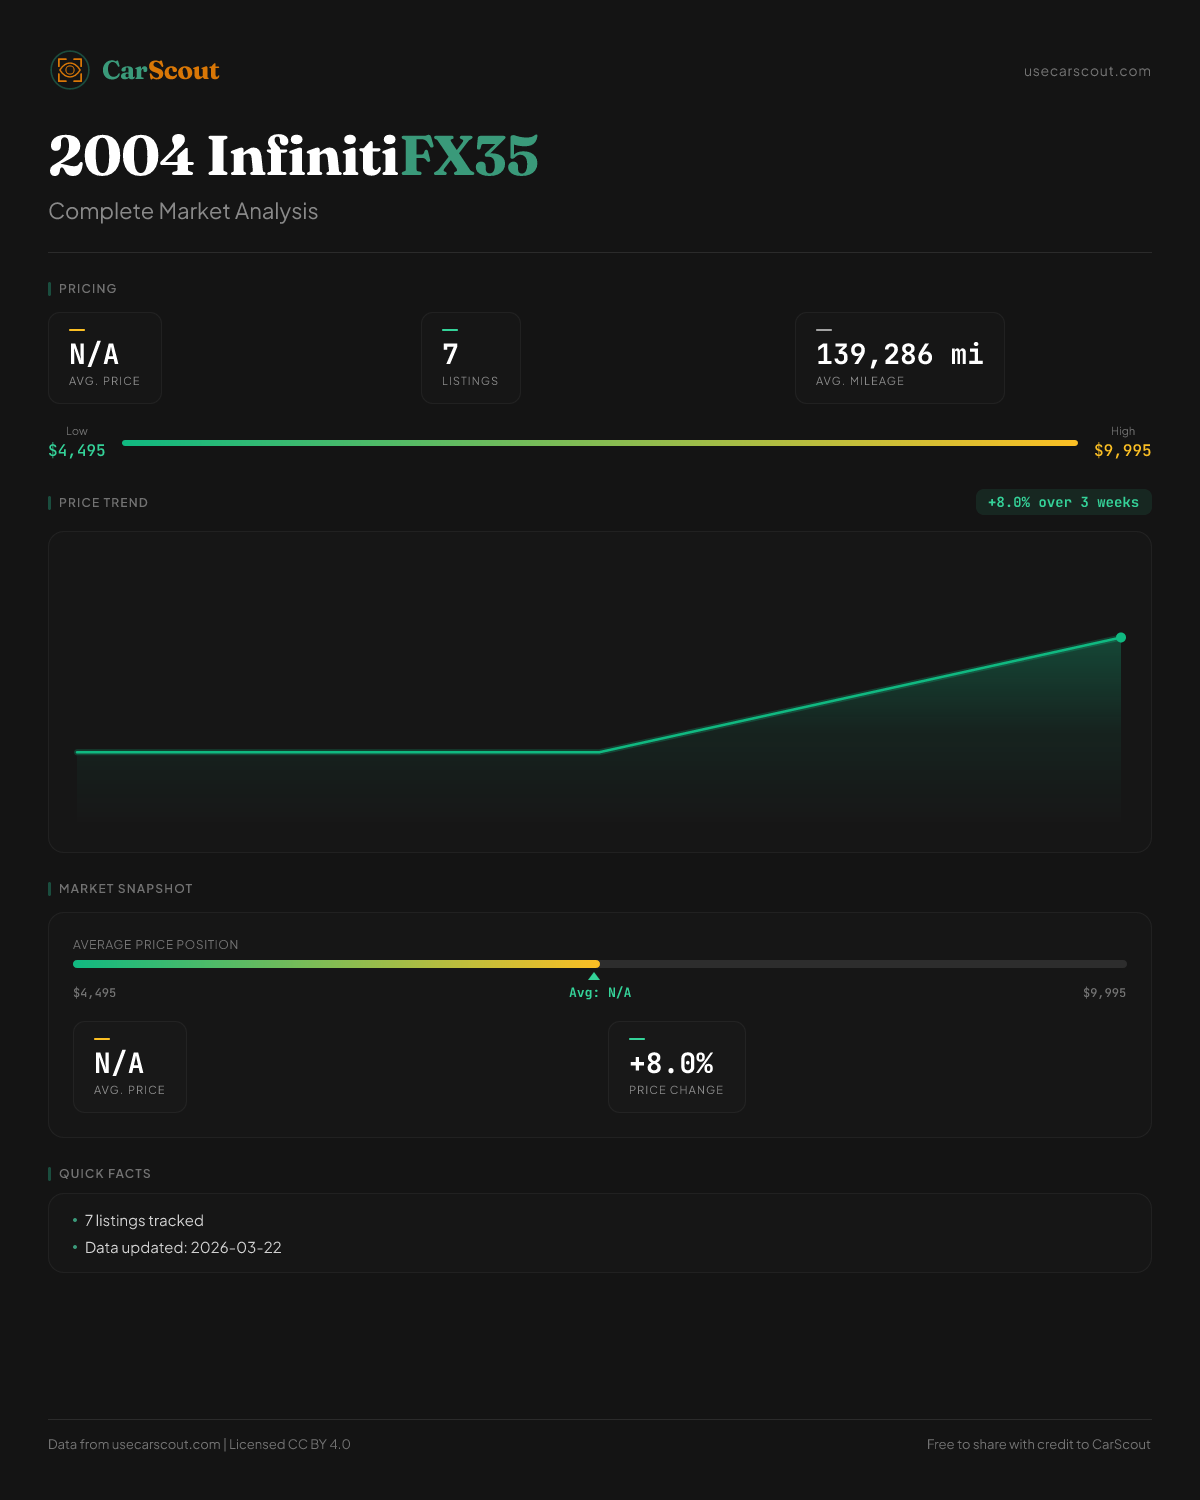The height and width of the screenshot is (1500, 1200).
Task: Select the N/A Avg. Price card in Pricing
Action: coord(105,358)
